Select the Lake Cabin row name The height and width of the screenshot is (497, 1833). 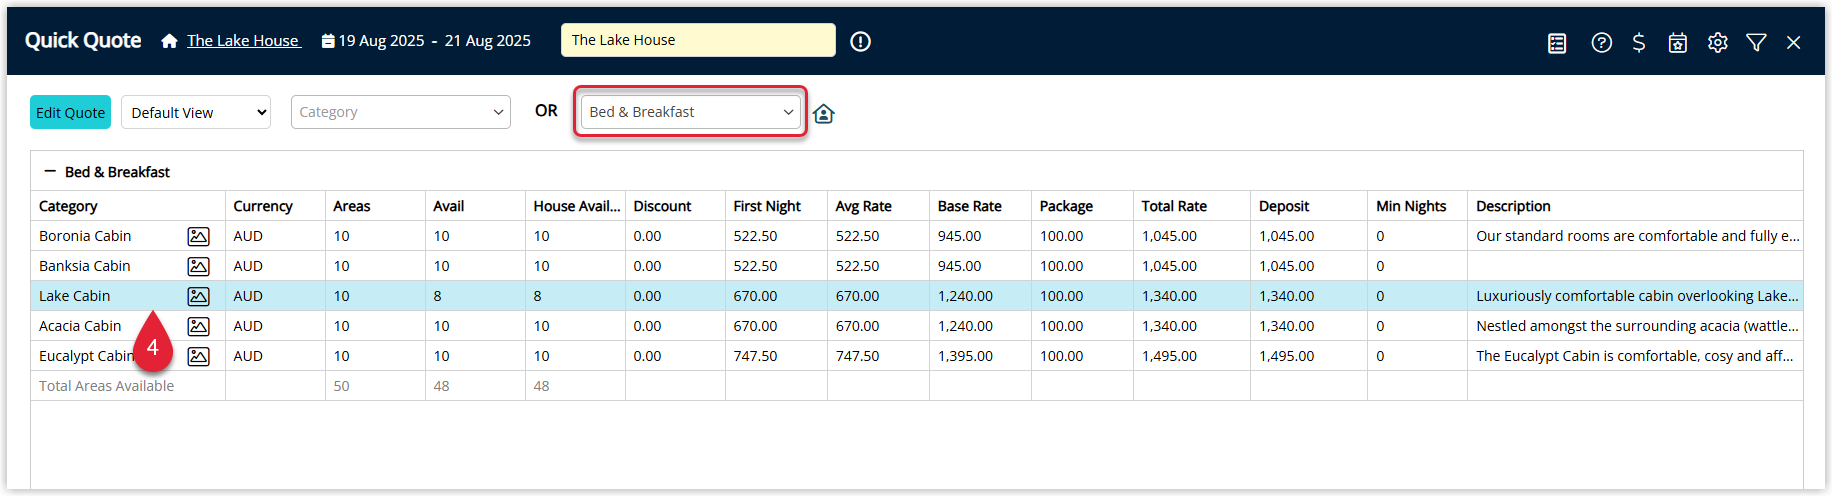pyautogui.click(x=75, y=296)
